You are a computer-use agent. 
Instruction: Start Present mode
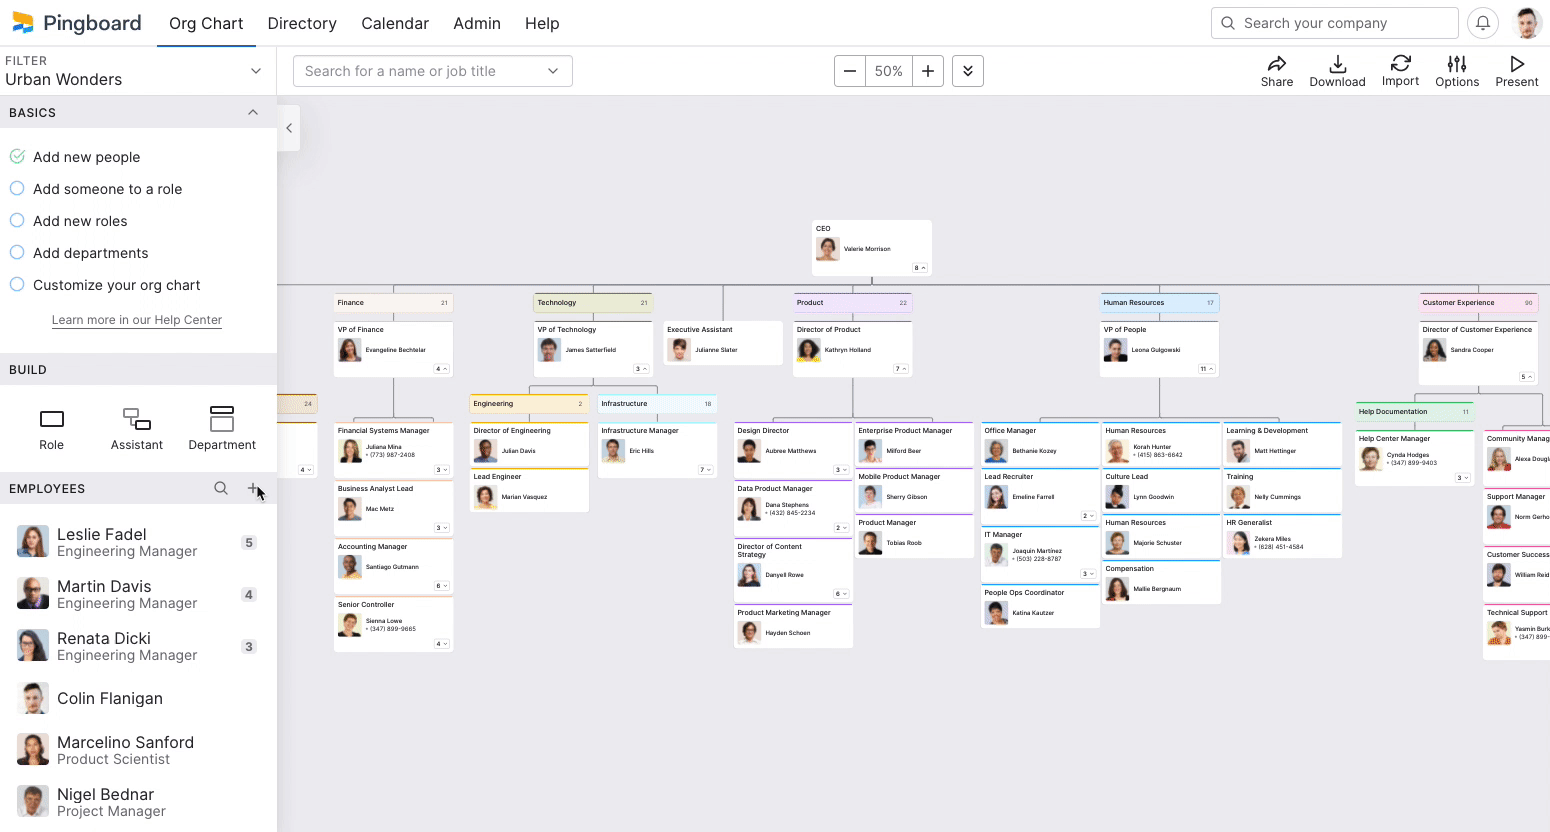(1516, 71)
